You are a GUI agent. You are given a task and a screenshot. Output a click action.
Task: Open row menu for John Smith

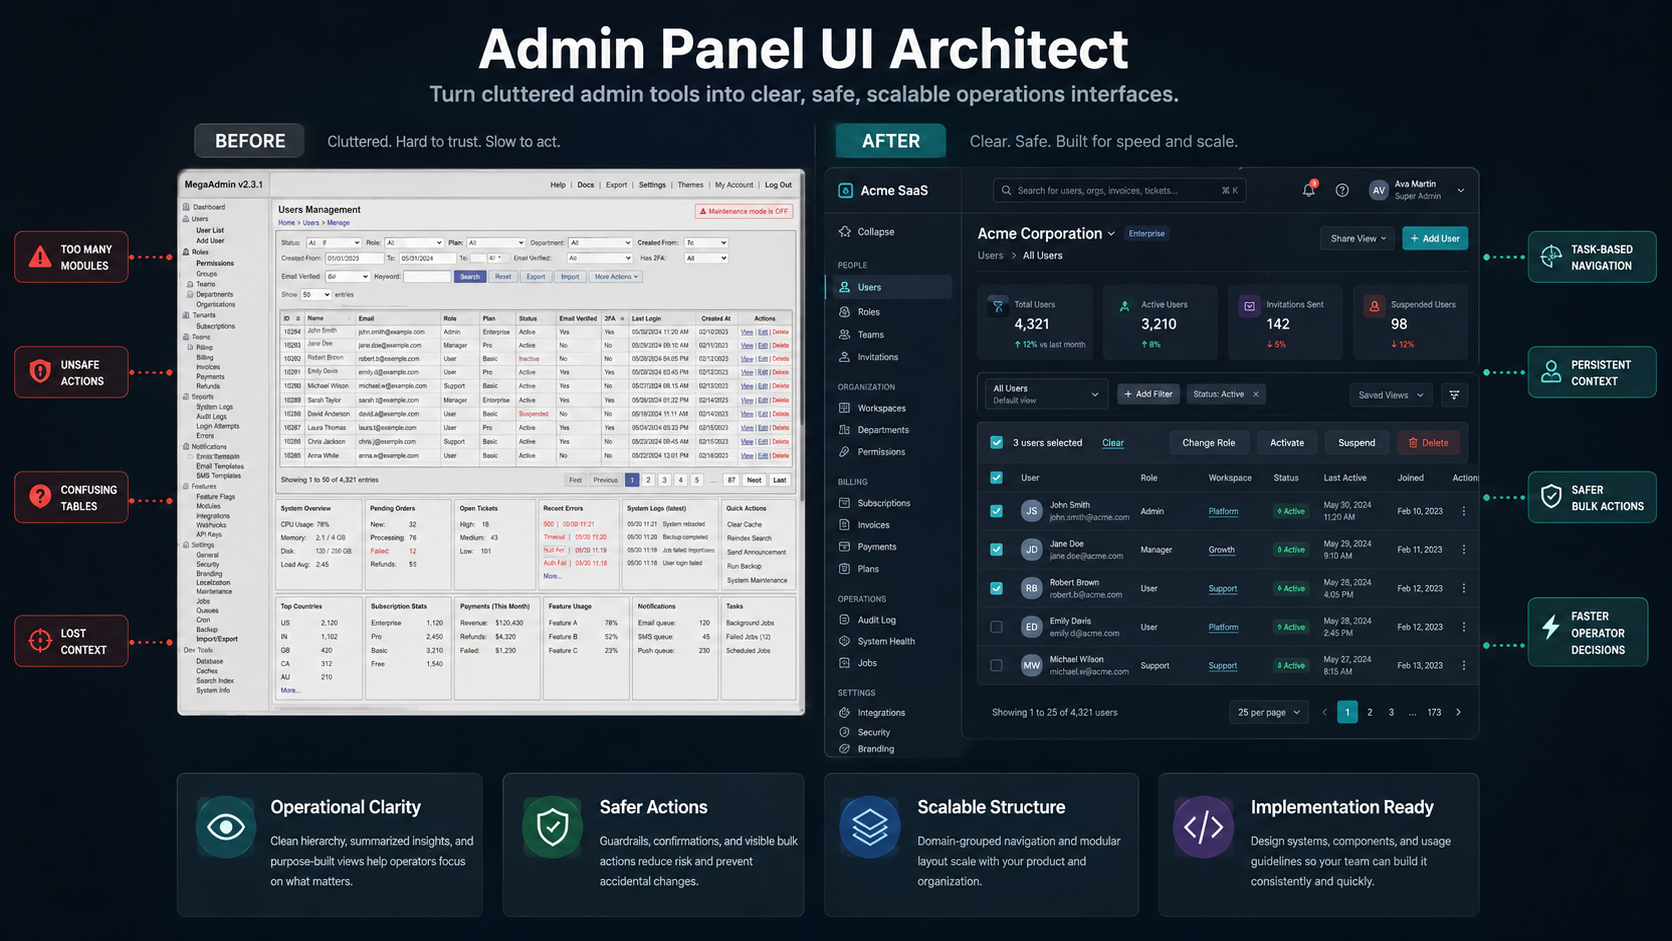click(1464, 511)
